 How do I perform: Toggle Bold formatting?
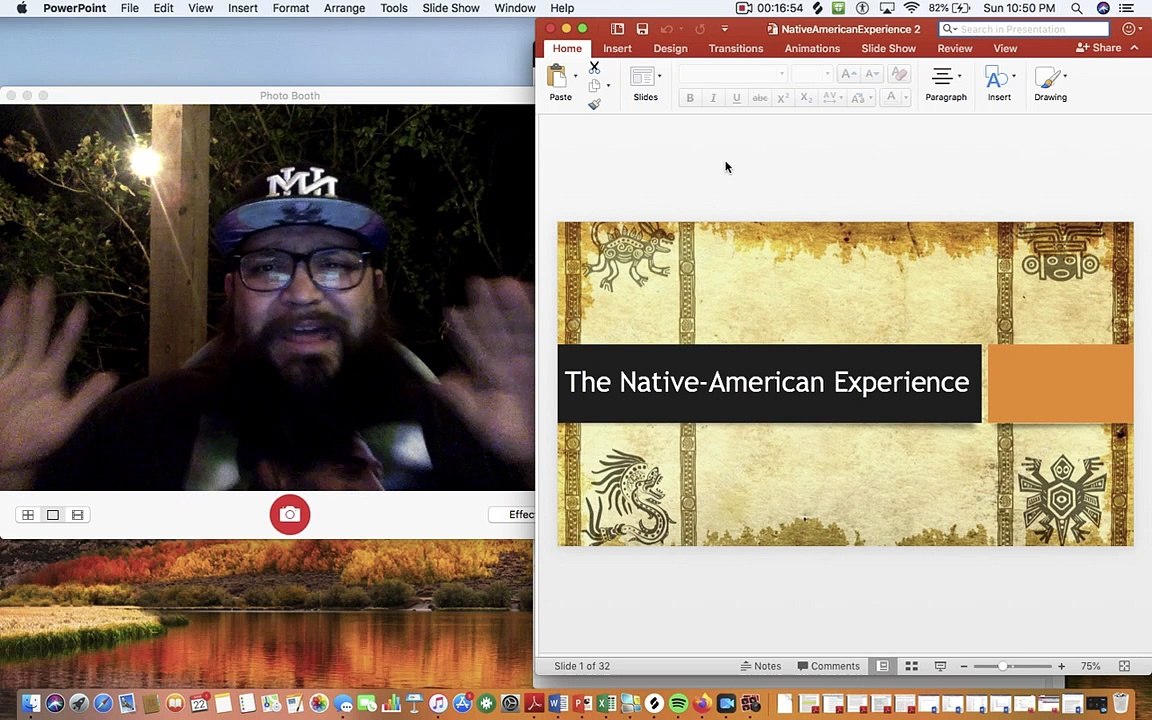(690, 98)
